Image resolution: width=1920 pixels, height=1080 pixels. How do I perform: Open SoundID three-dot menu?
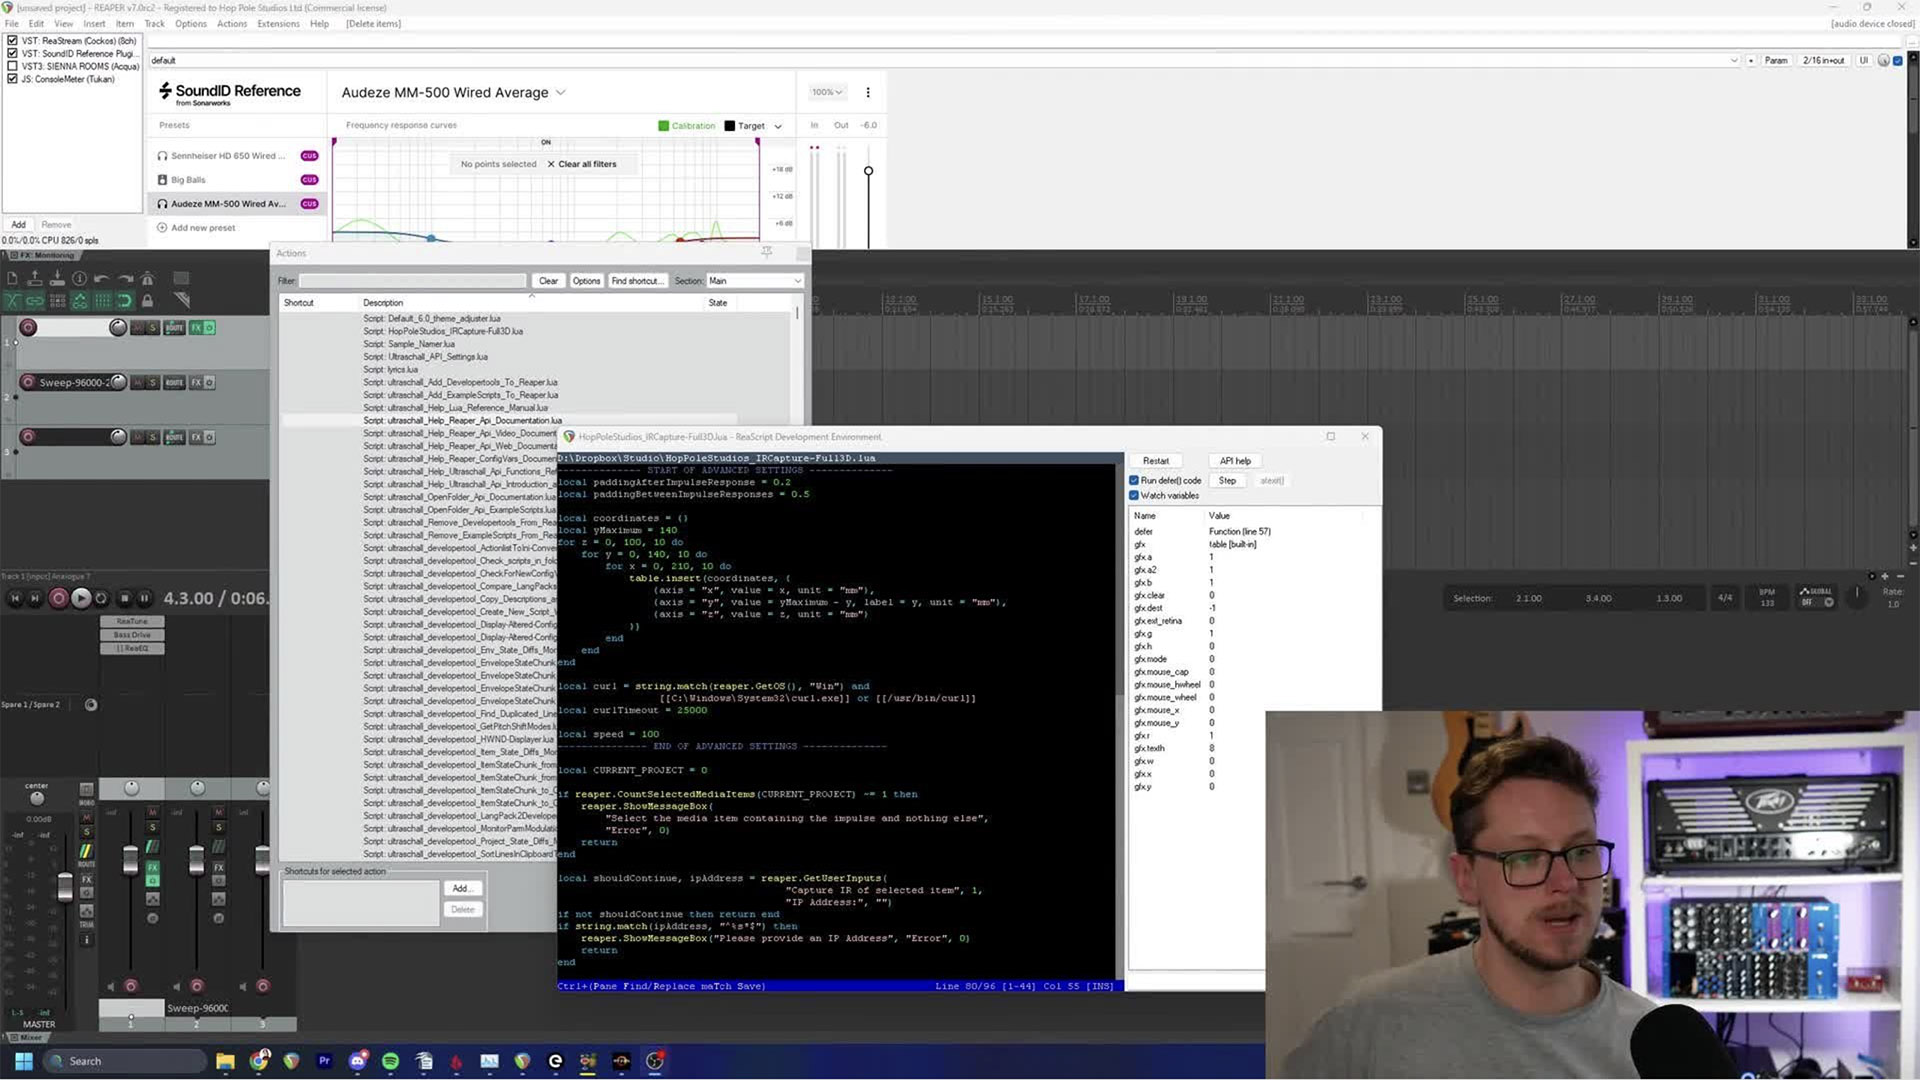point(868,92)
